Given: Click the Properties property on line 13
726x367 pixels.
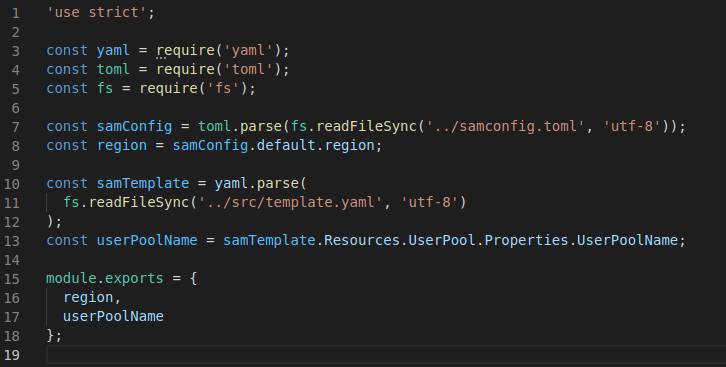Looking at the screenshot, I should (526, 240).
